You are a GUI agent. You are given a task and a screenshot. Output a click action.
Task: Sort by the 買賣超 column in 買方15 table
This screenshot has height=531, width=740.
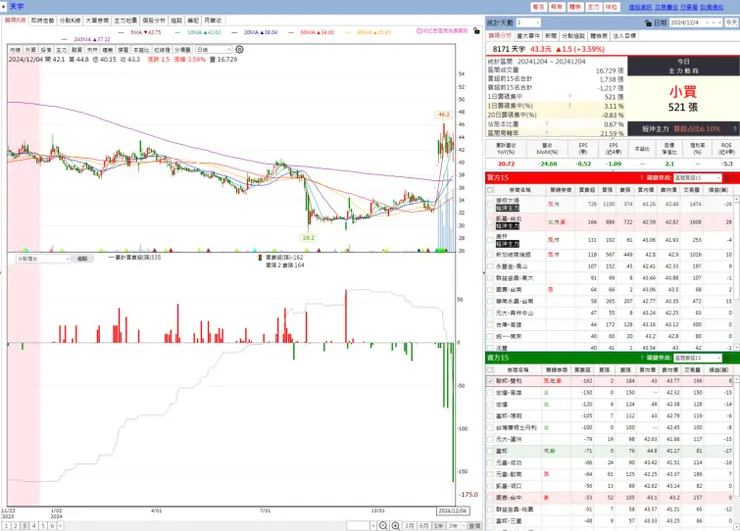[587, 190]
